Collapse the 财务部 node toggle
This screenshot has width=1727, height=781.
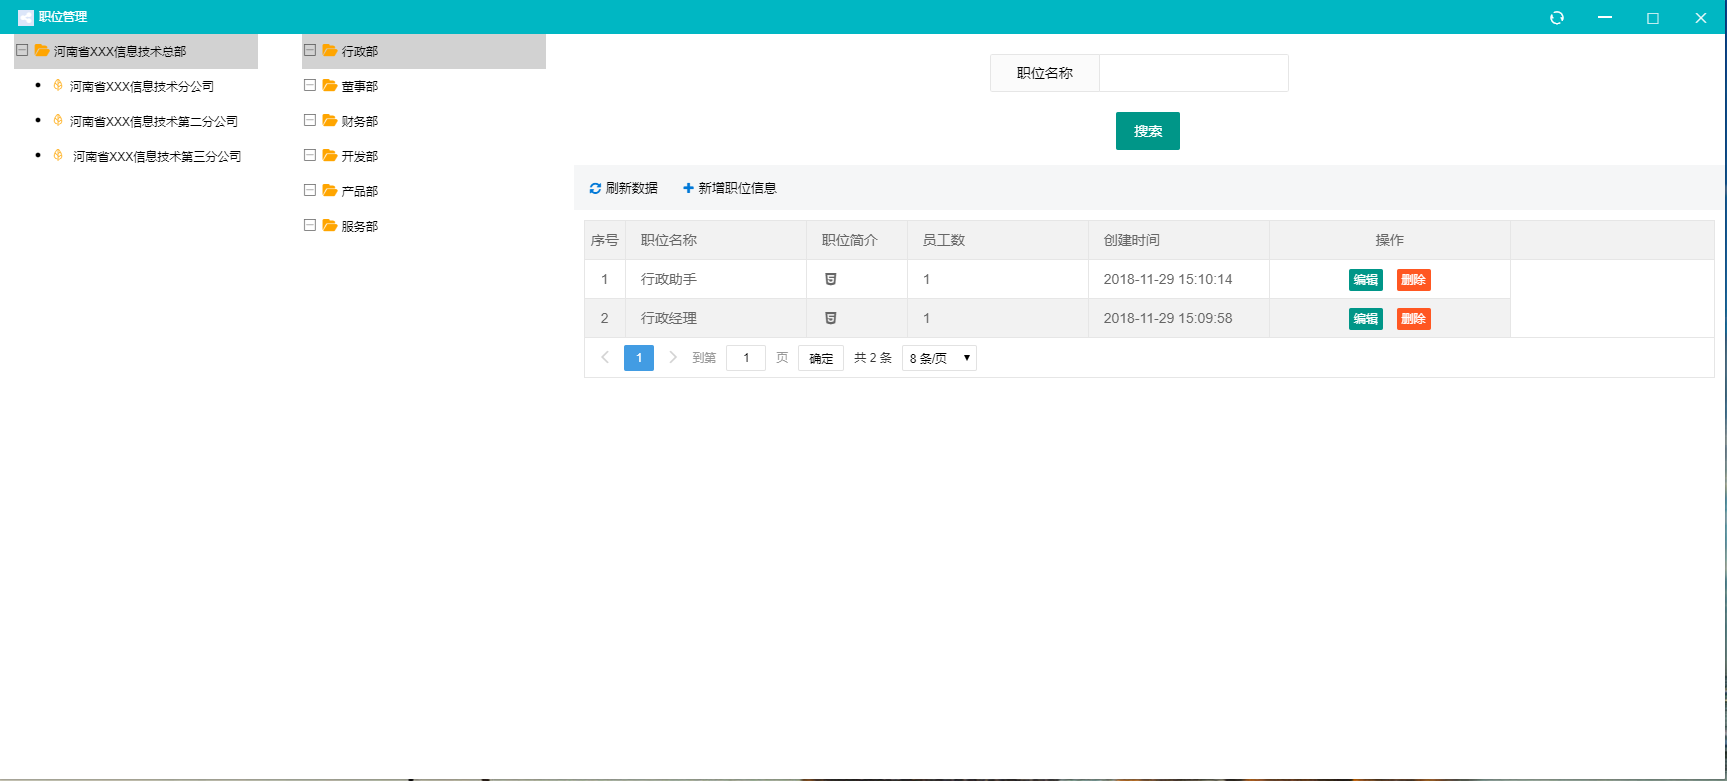[x=310, y=120]
